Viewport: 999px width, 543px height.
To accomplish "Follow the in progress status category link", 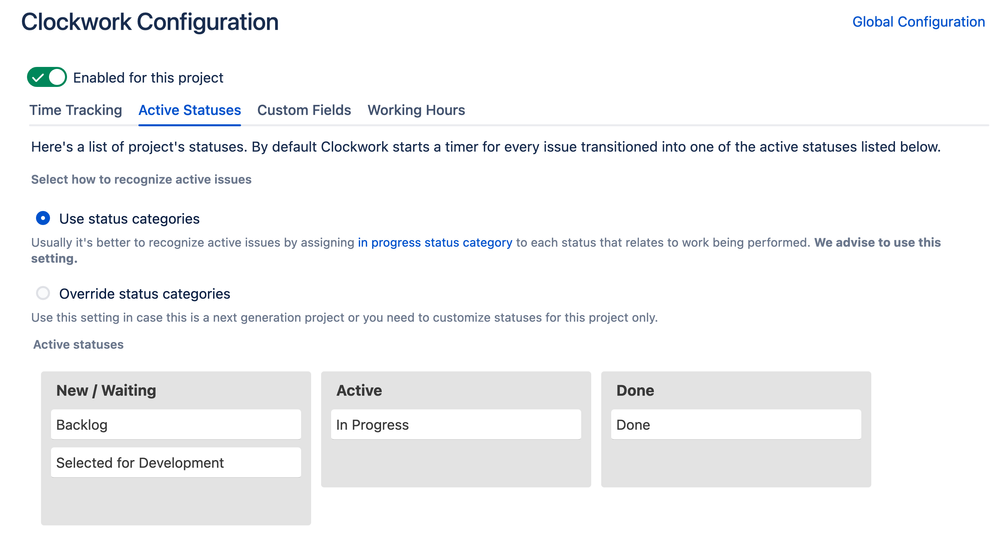I will click(x=435, y=242).
